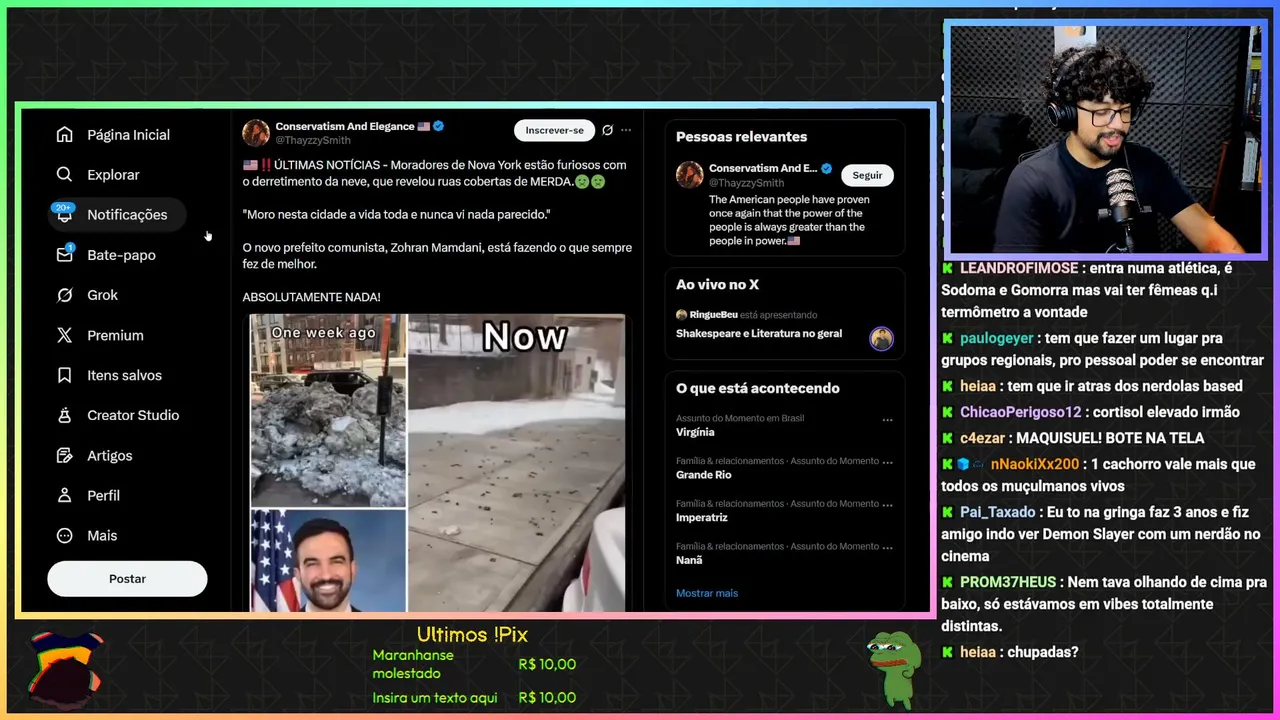This screenshot has height=720, width=1280.
Task: Click the 'One week ago' snow image
Action: pos(328,410)
